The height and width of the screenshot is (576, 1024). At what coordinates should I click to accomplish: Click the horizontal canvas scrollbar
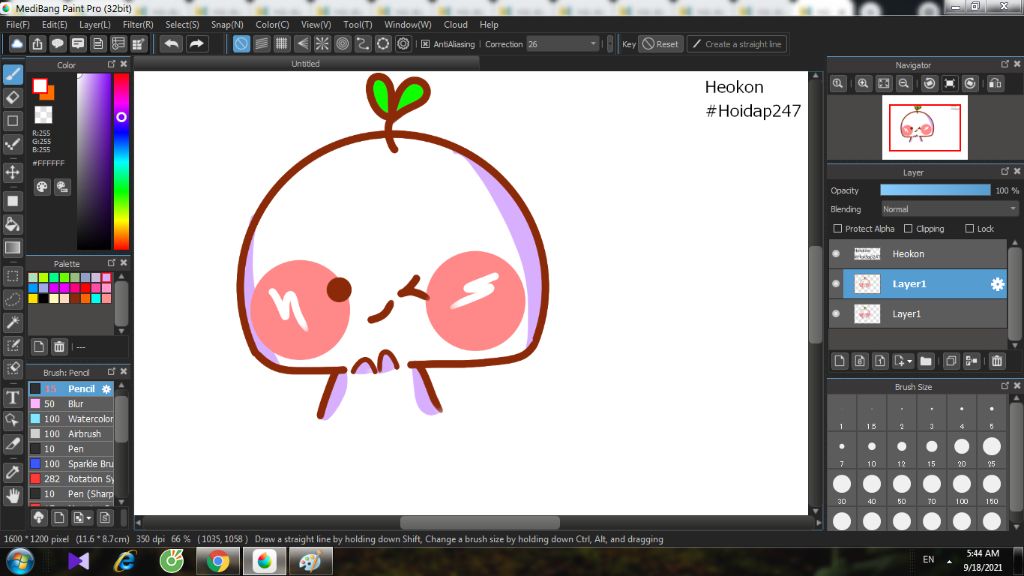[x=479, y=522]
